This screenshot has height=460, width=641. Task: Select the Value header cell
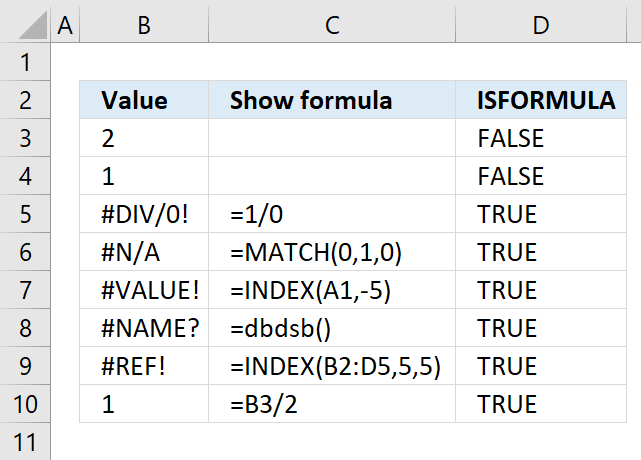144,100
